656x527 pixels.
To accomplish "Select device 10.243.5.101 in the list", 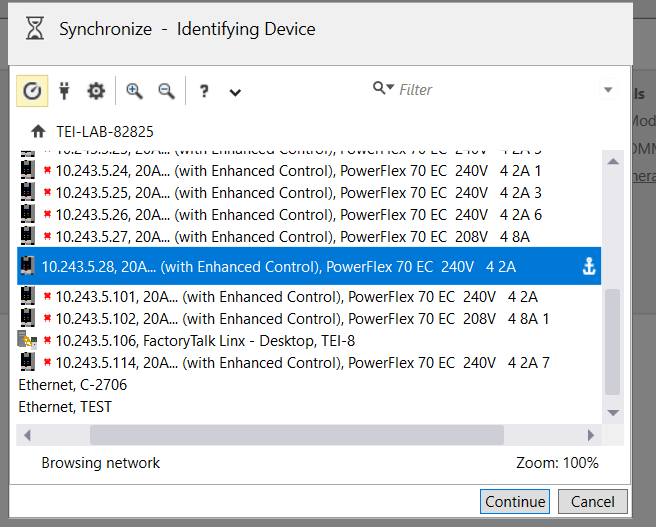I will point(295,296).
